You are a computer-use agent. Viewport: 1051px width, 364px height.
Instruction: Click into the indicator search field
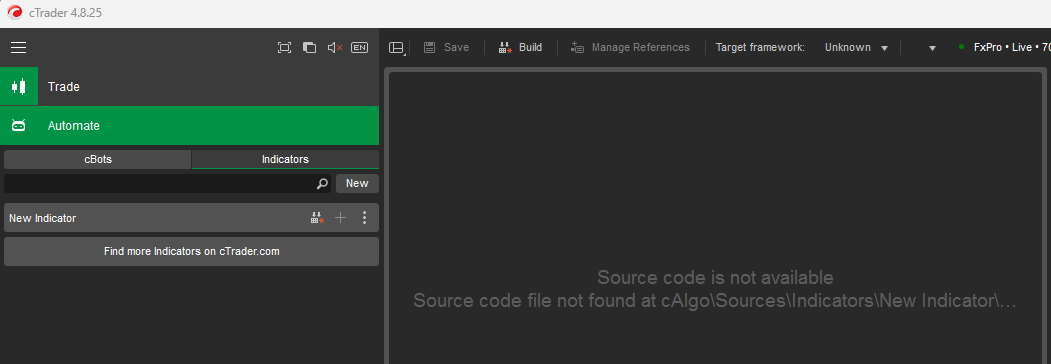(160, 184)
